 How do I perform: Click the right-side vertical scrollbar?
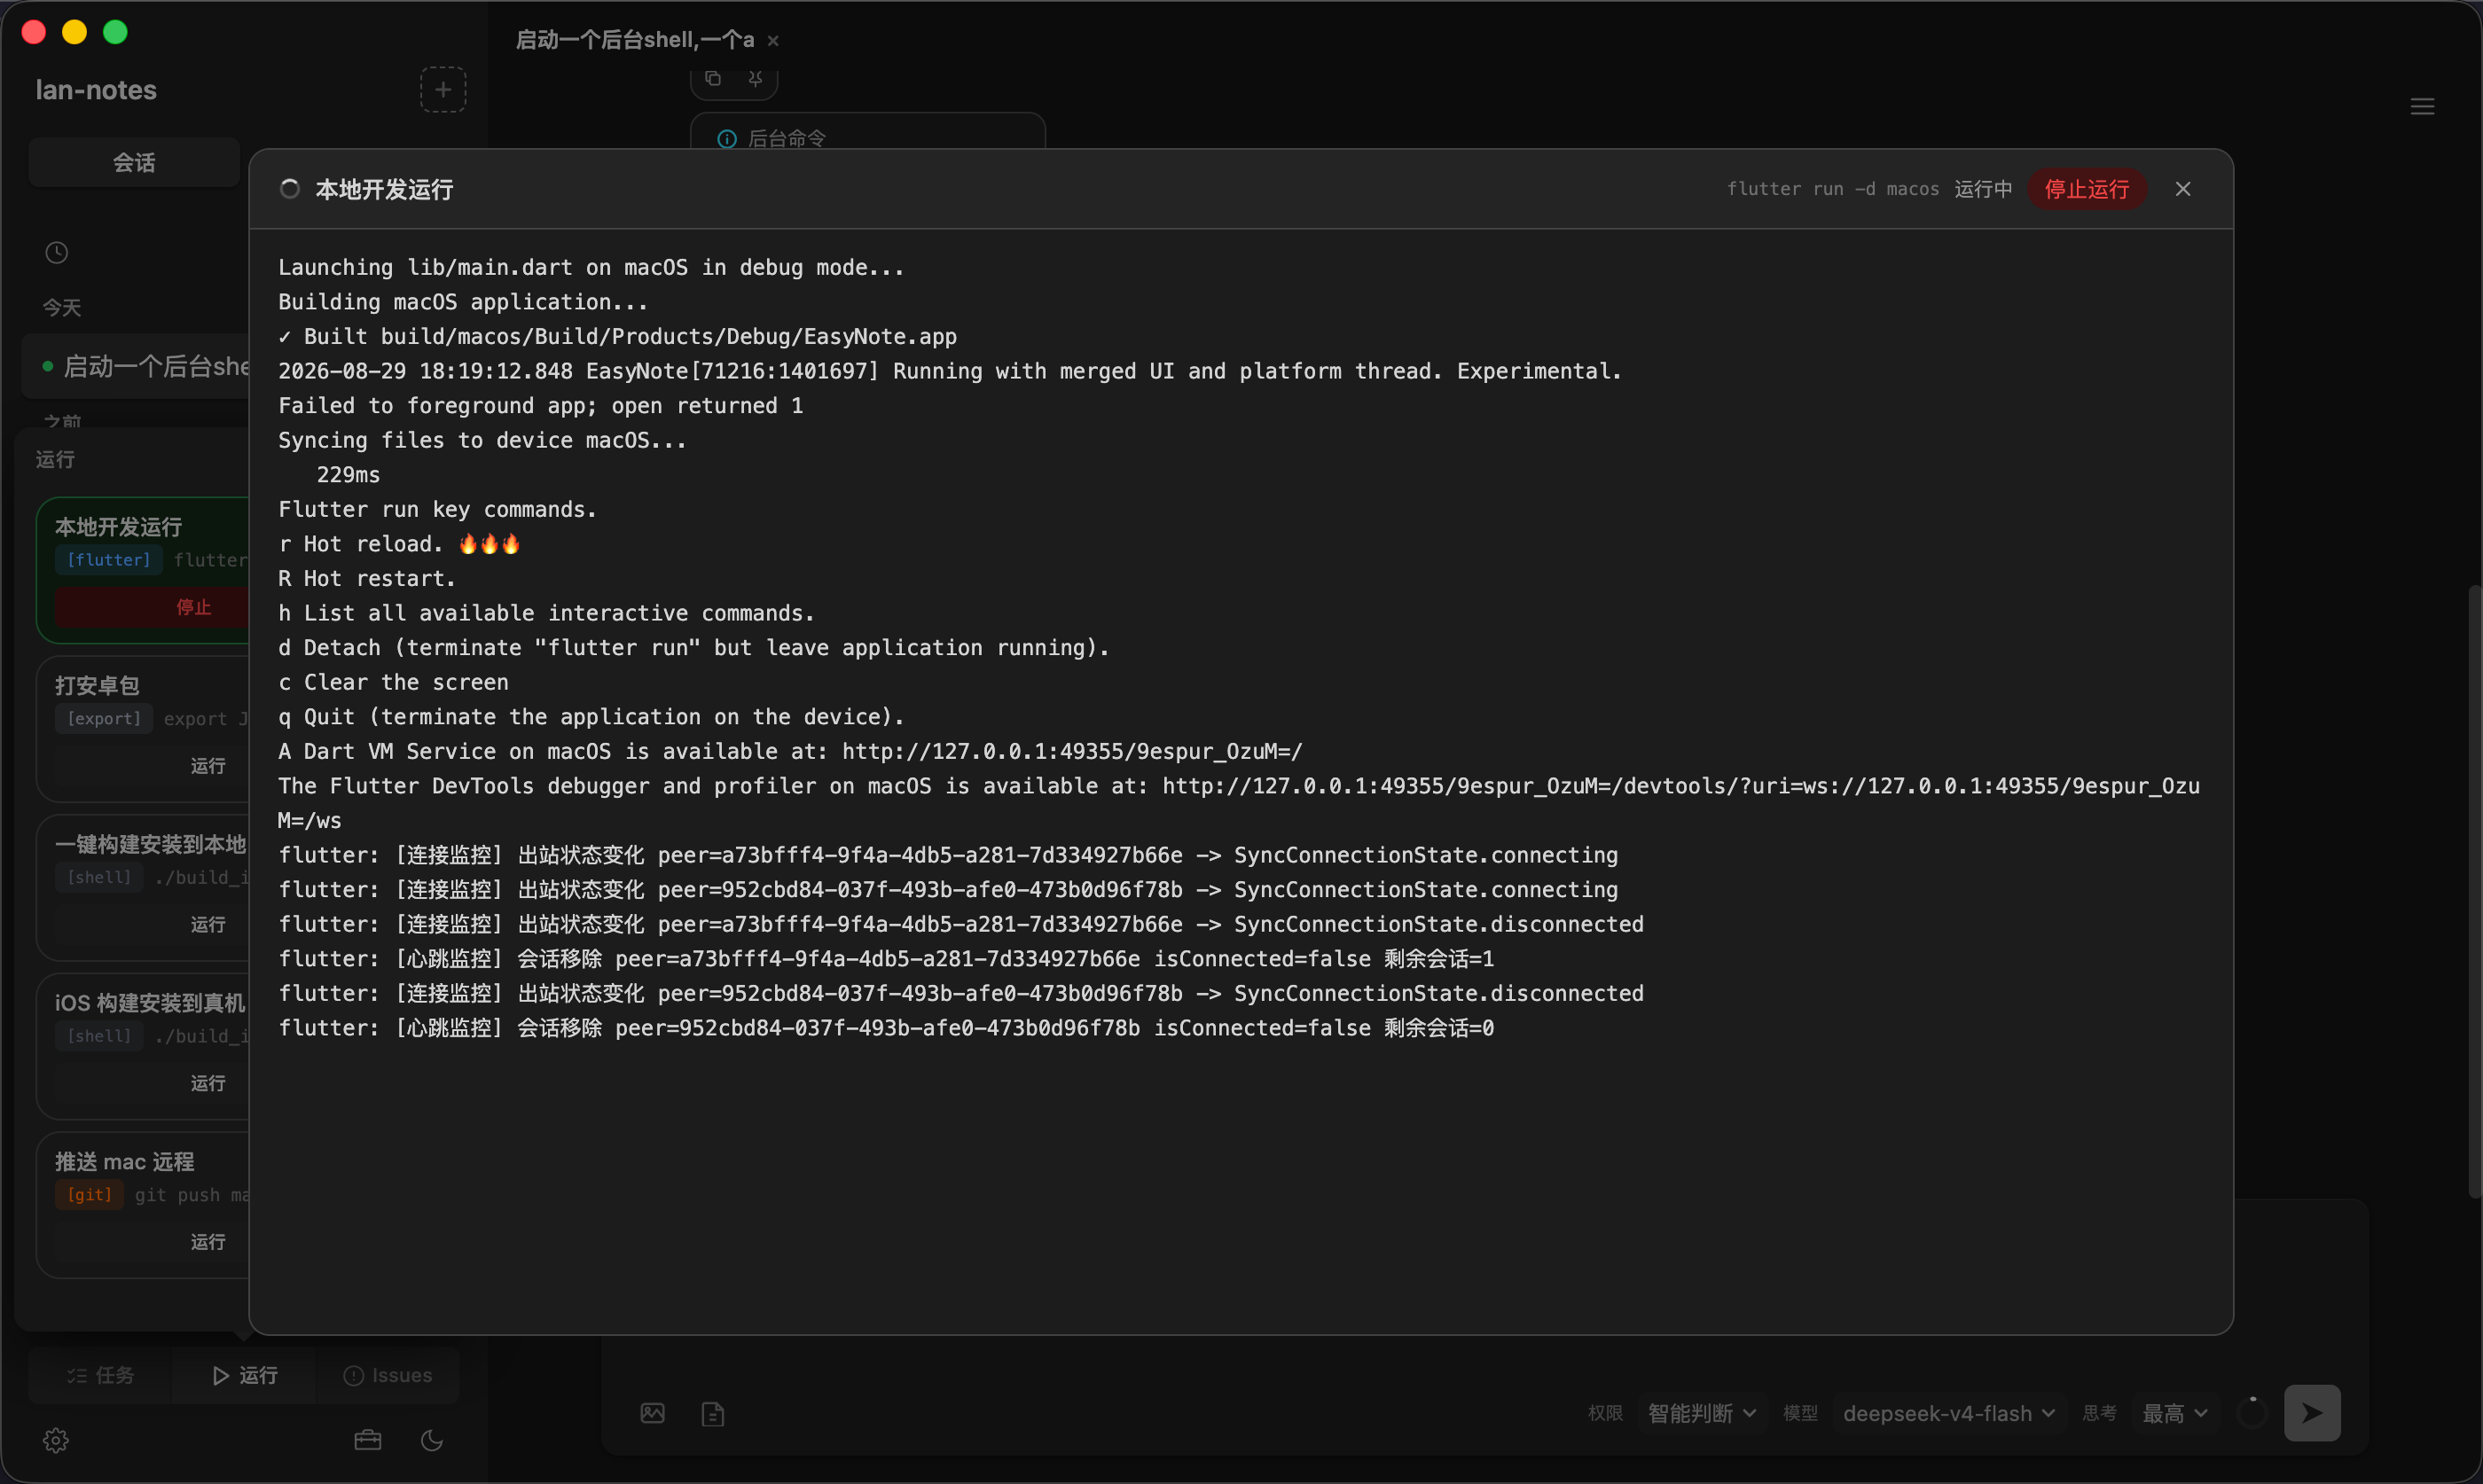coord(2475,890)
